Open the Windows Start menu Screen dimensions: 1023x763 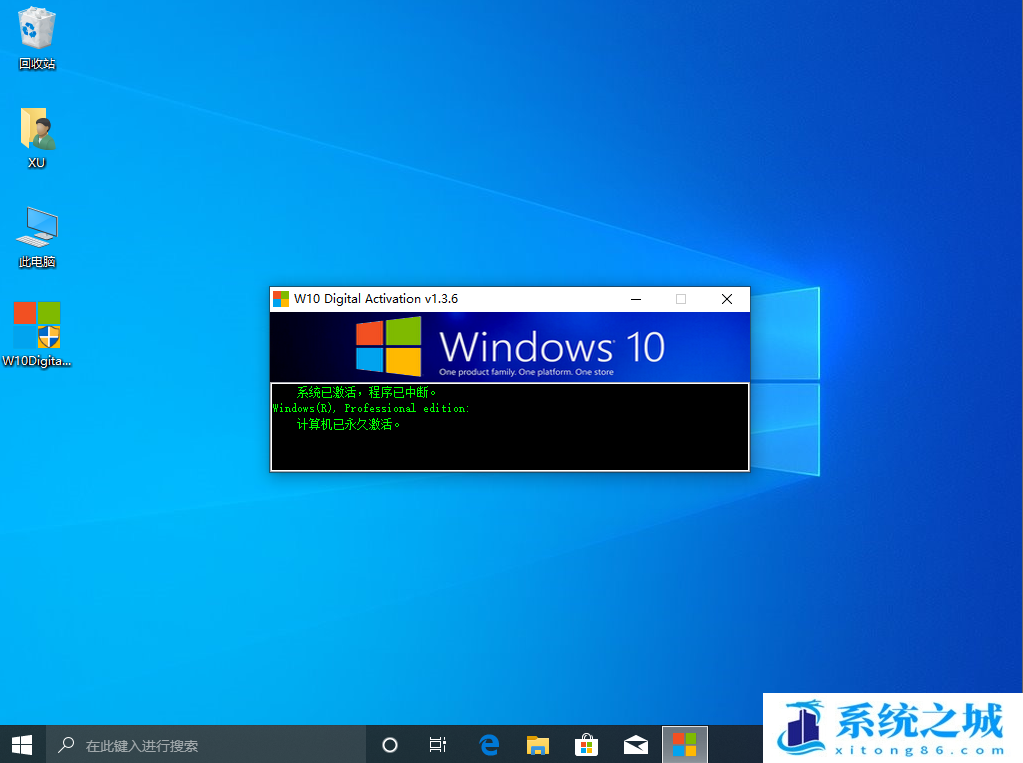[x=22, y=745]
